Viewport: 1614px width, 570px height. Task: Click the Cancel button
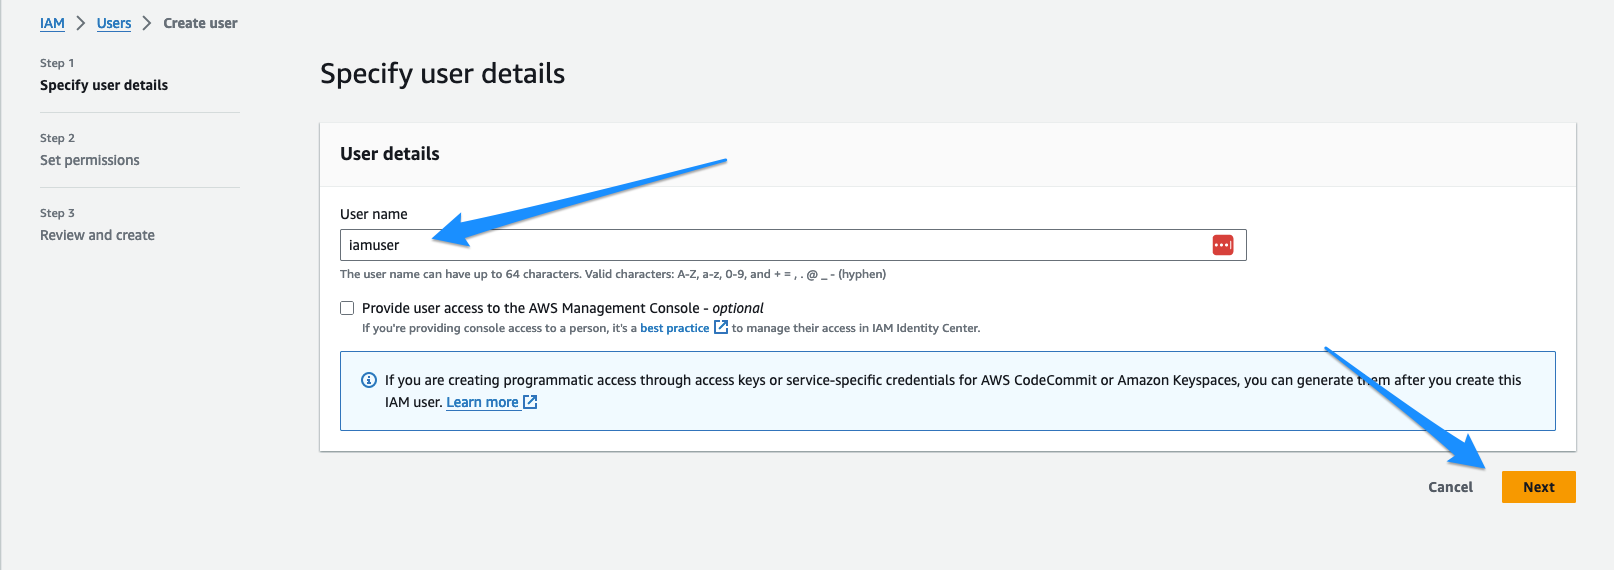click(x=1450, y=487)
